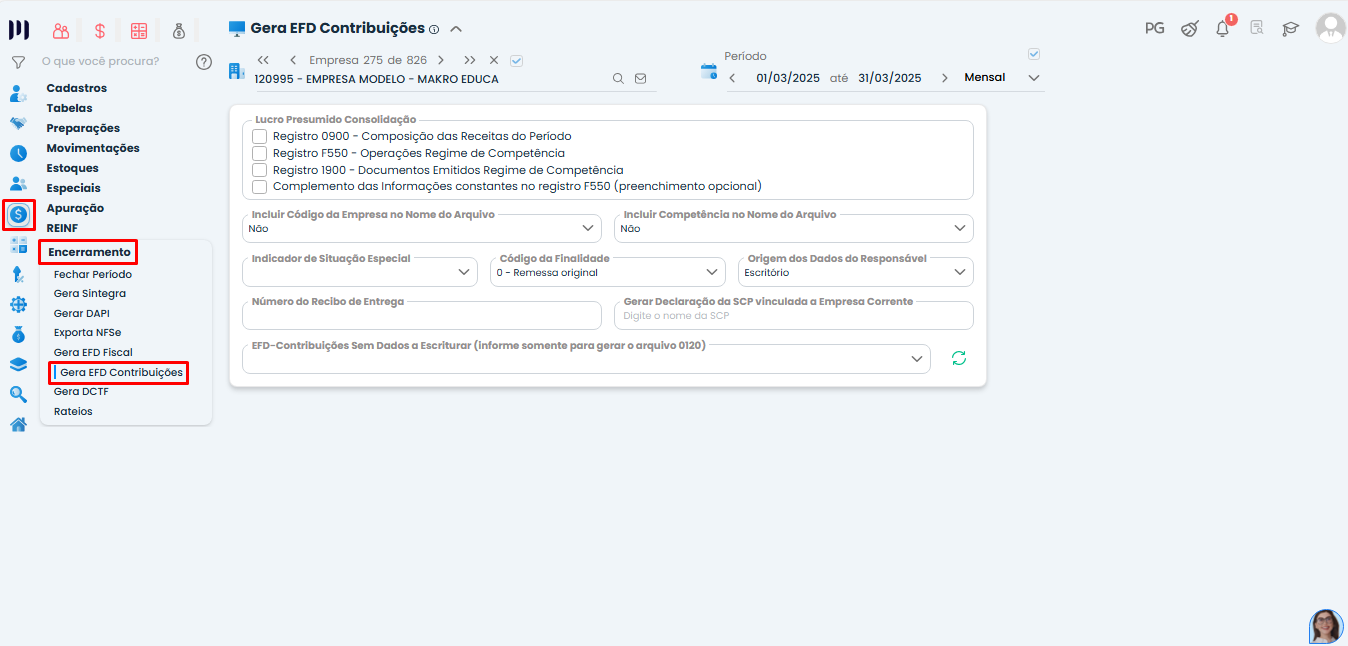Image resolution: width=1348 pixels, height=646 pixels.
Task: Check Registro 1900 - Documentos Emitidos
Action: 260,170
